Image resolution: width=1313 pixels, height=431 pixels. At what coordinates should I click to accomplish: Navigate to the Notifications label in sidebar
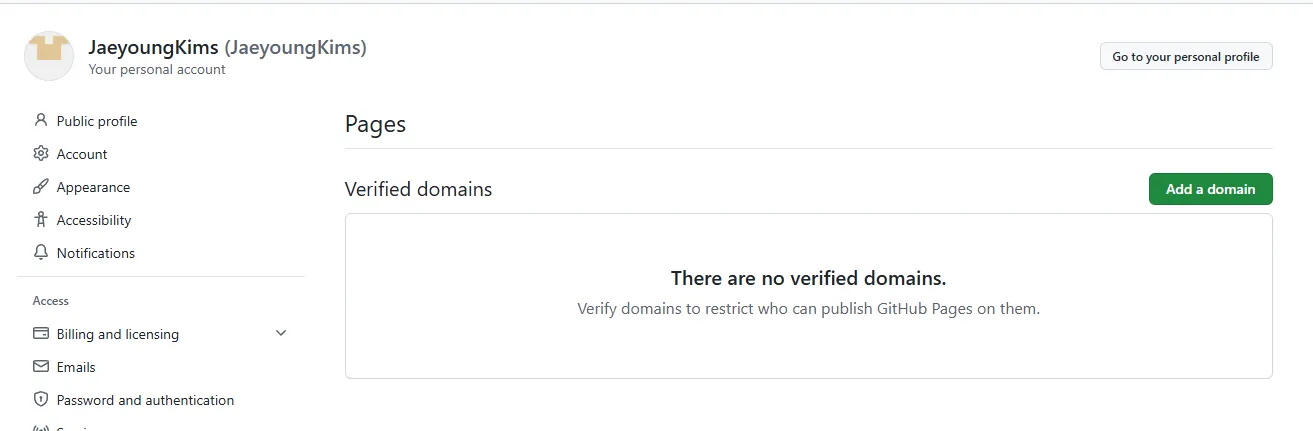click(x=96, y=253)
